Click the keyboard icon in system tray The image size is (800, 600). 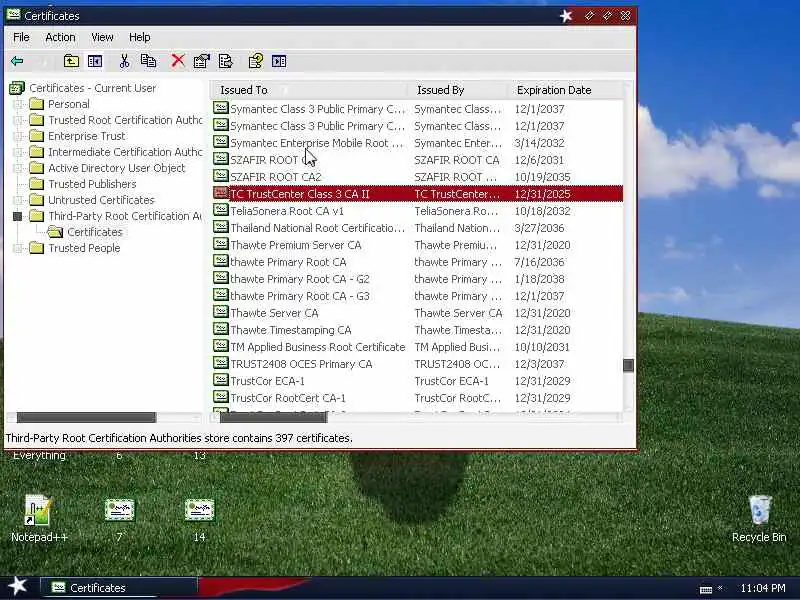706,589
